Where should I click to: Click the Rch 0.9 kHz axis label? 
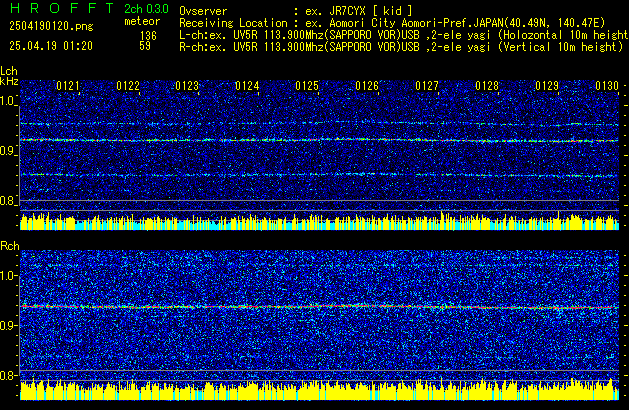(x=8, y=325)
